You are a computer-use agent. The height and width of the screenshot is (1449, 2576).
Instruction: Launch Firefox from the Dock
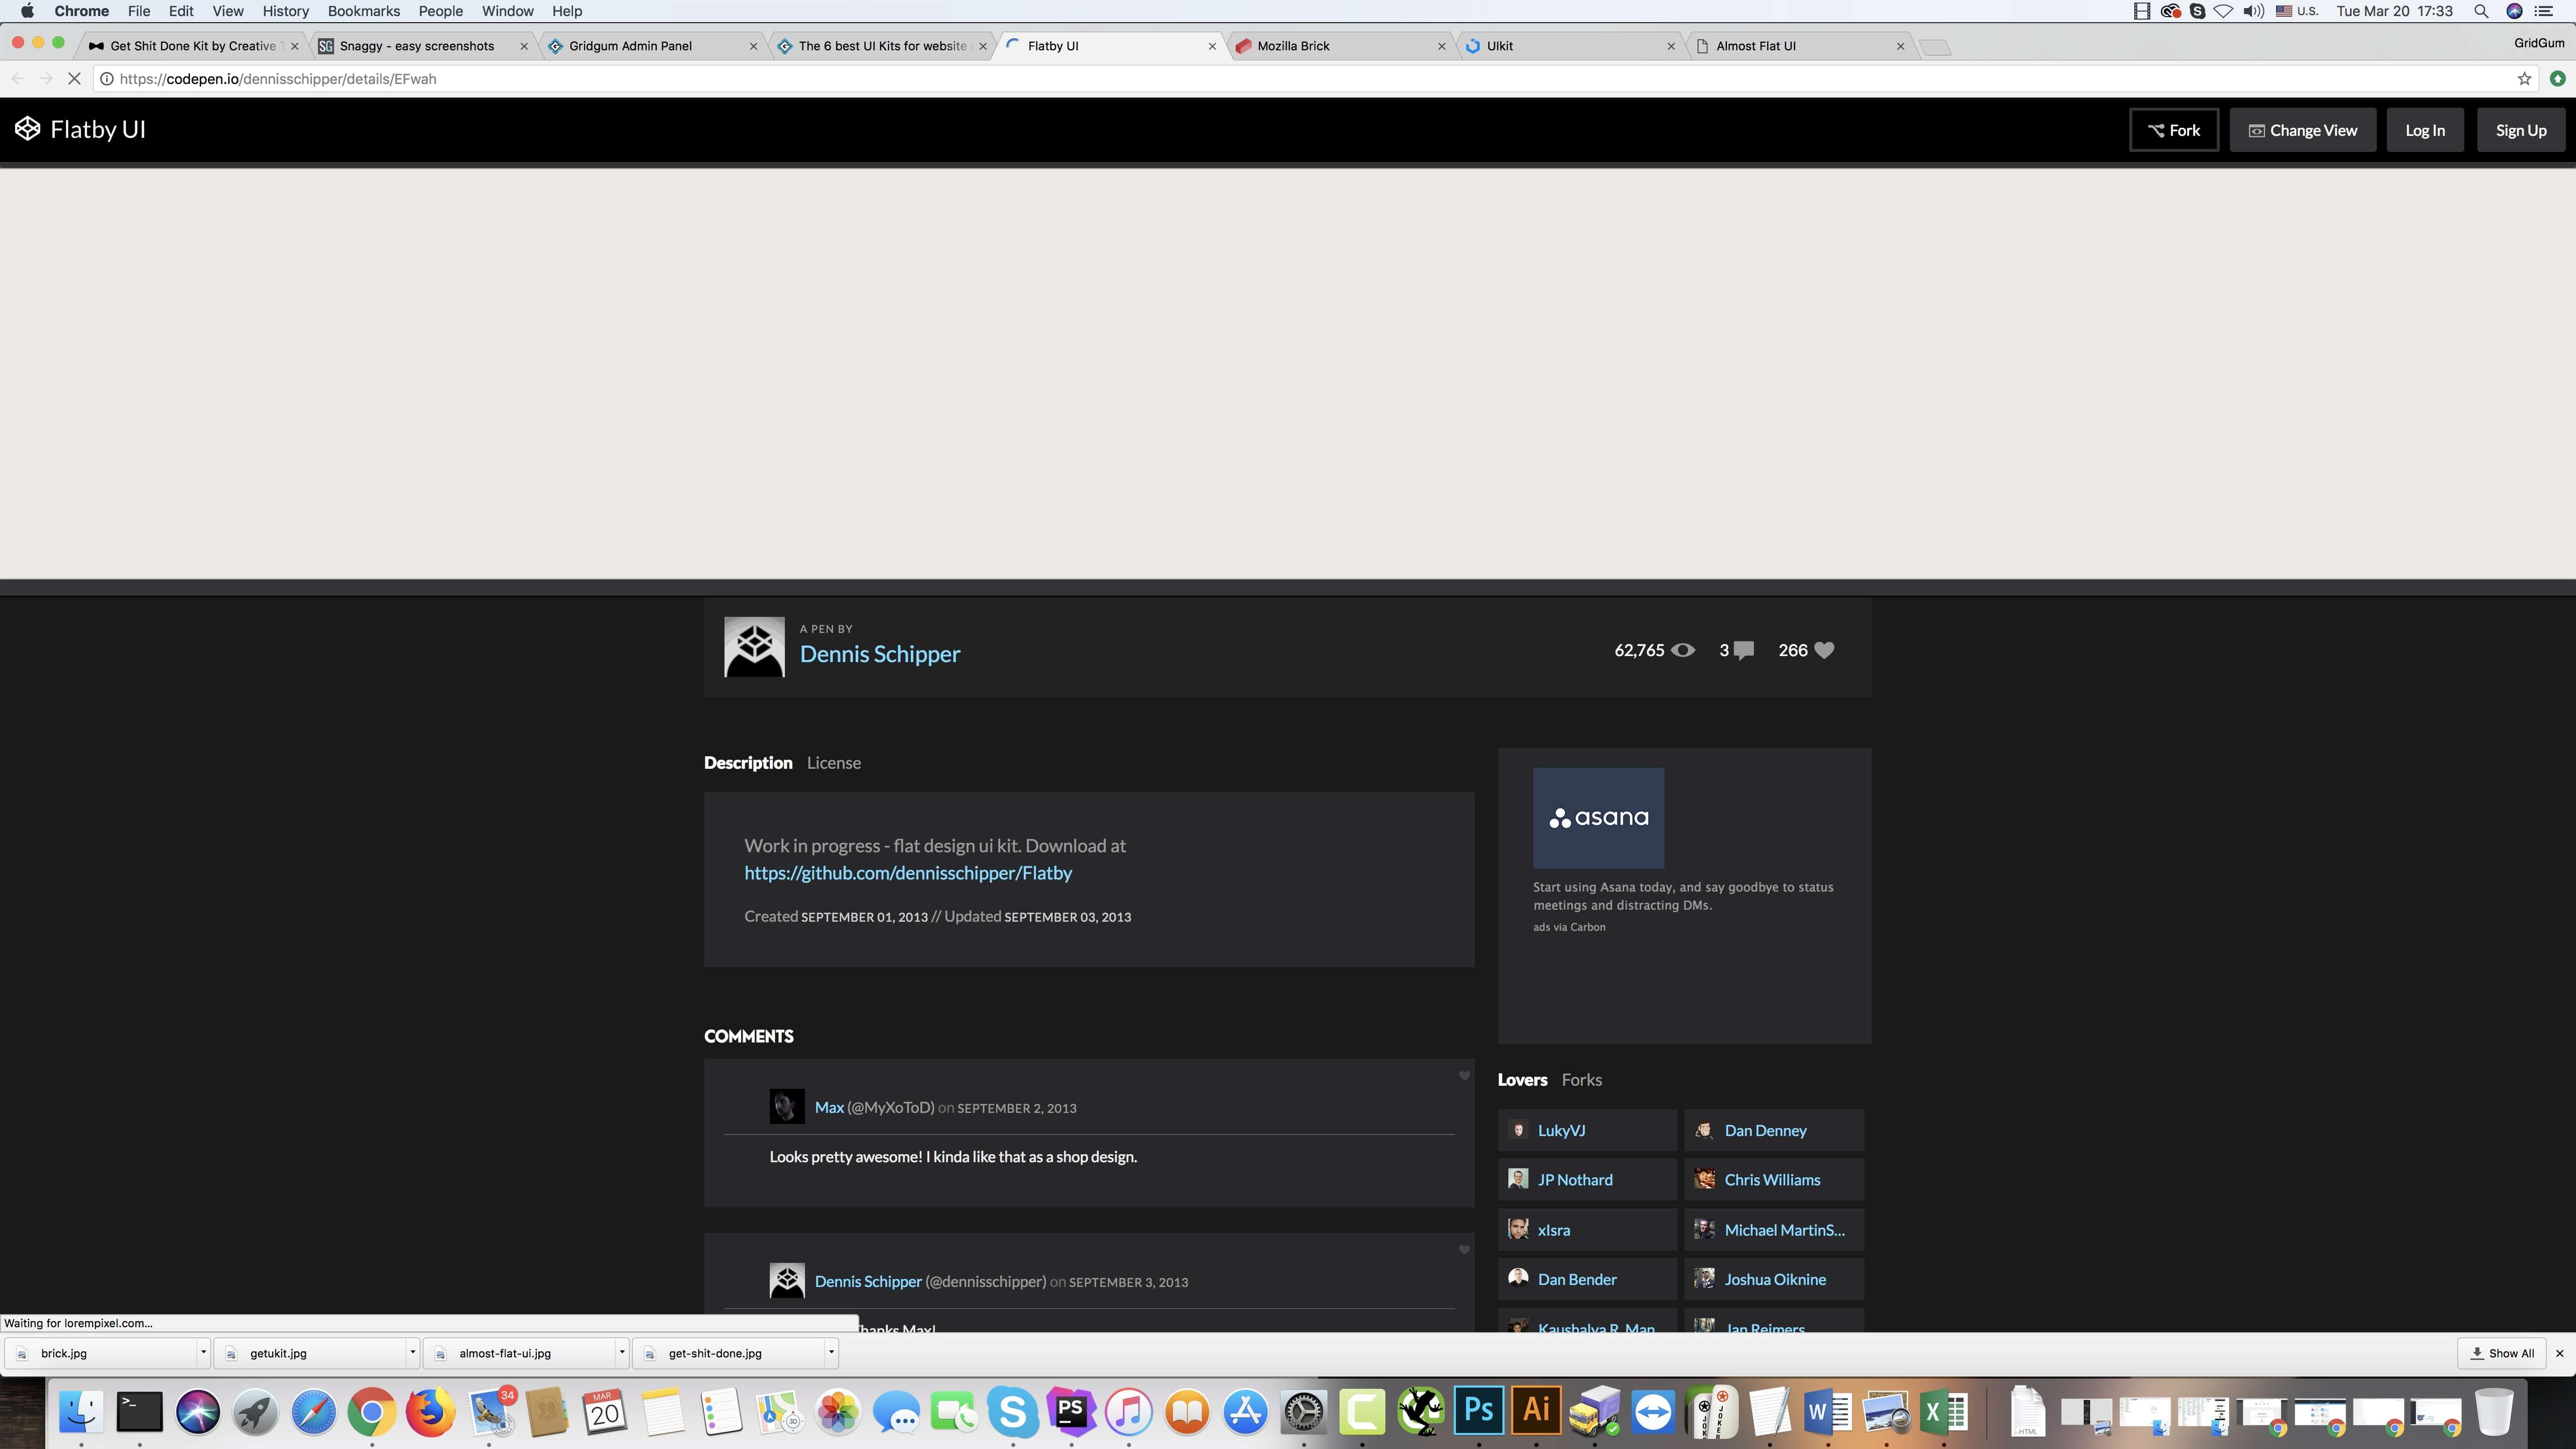430,1412
